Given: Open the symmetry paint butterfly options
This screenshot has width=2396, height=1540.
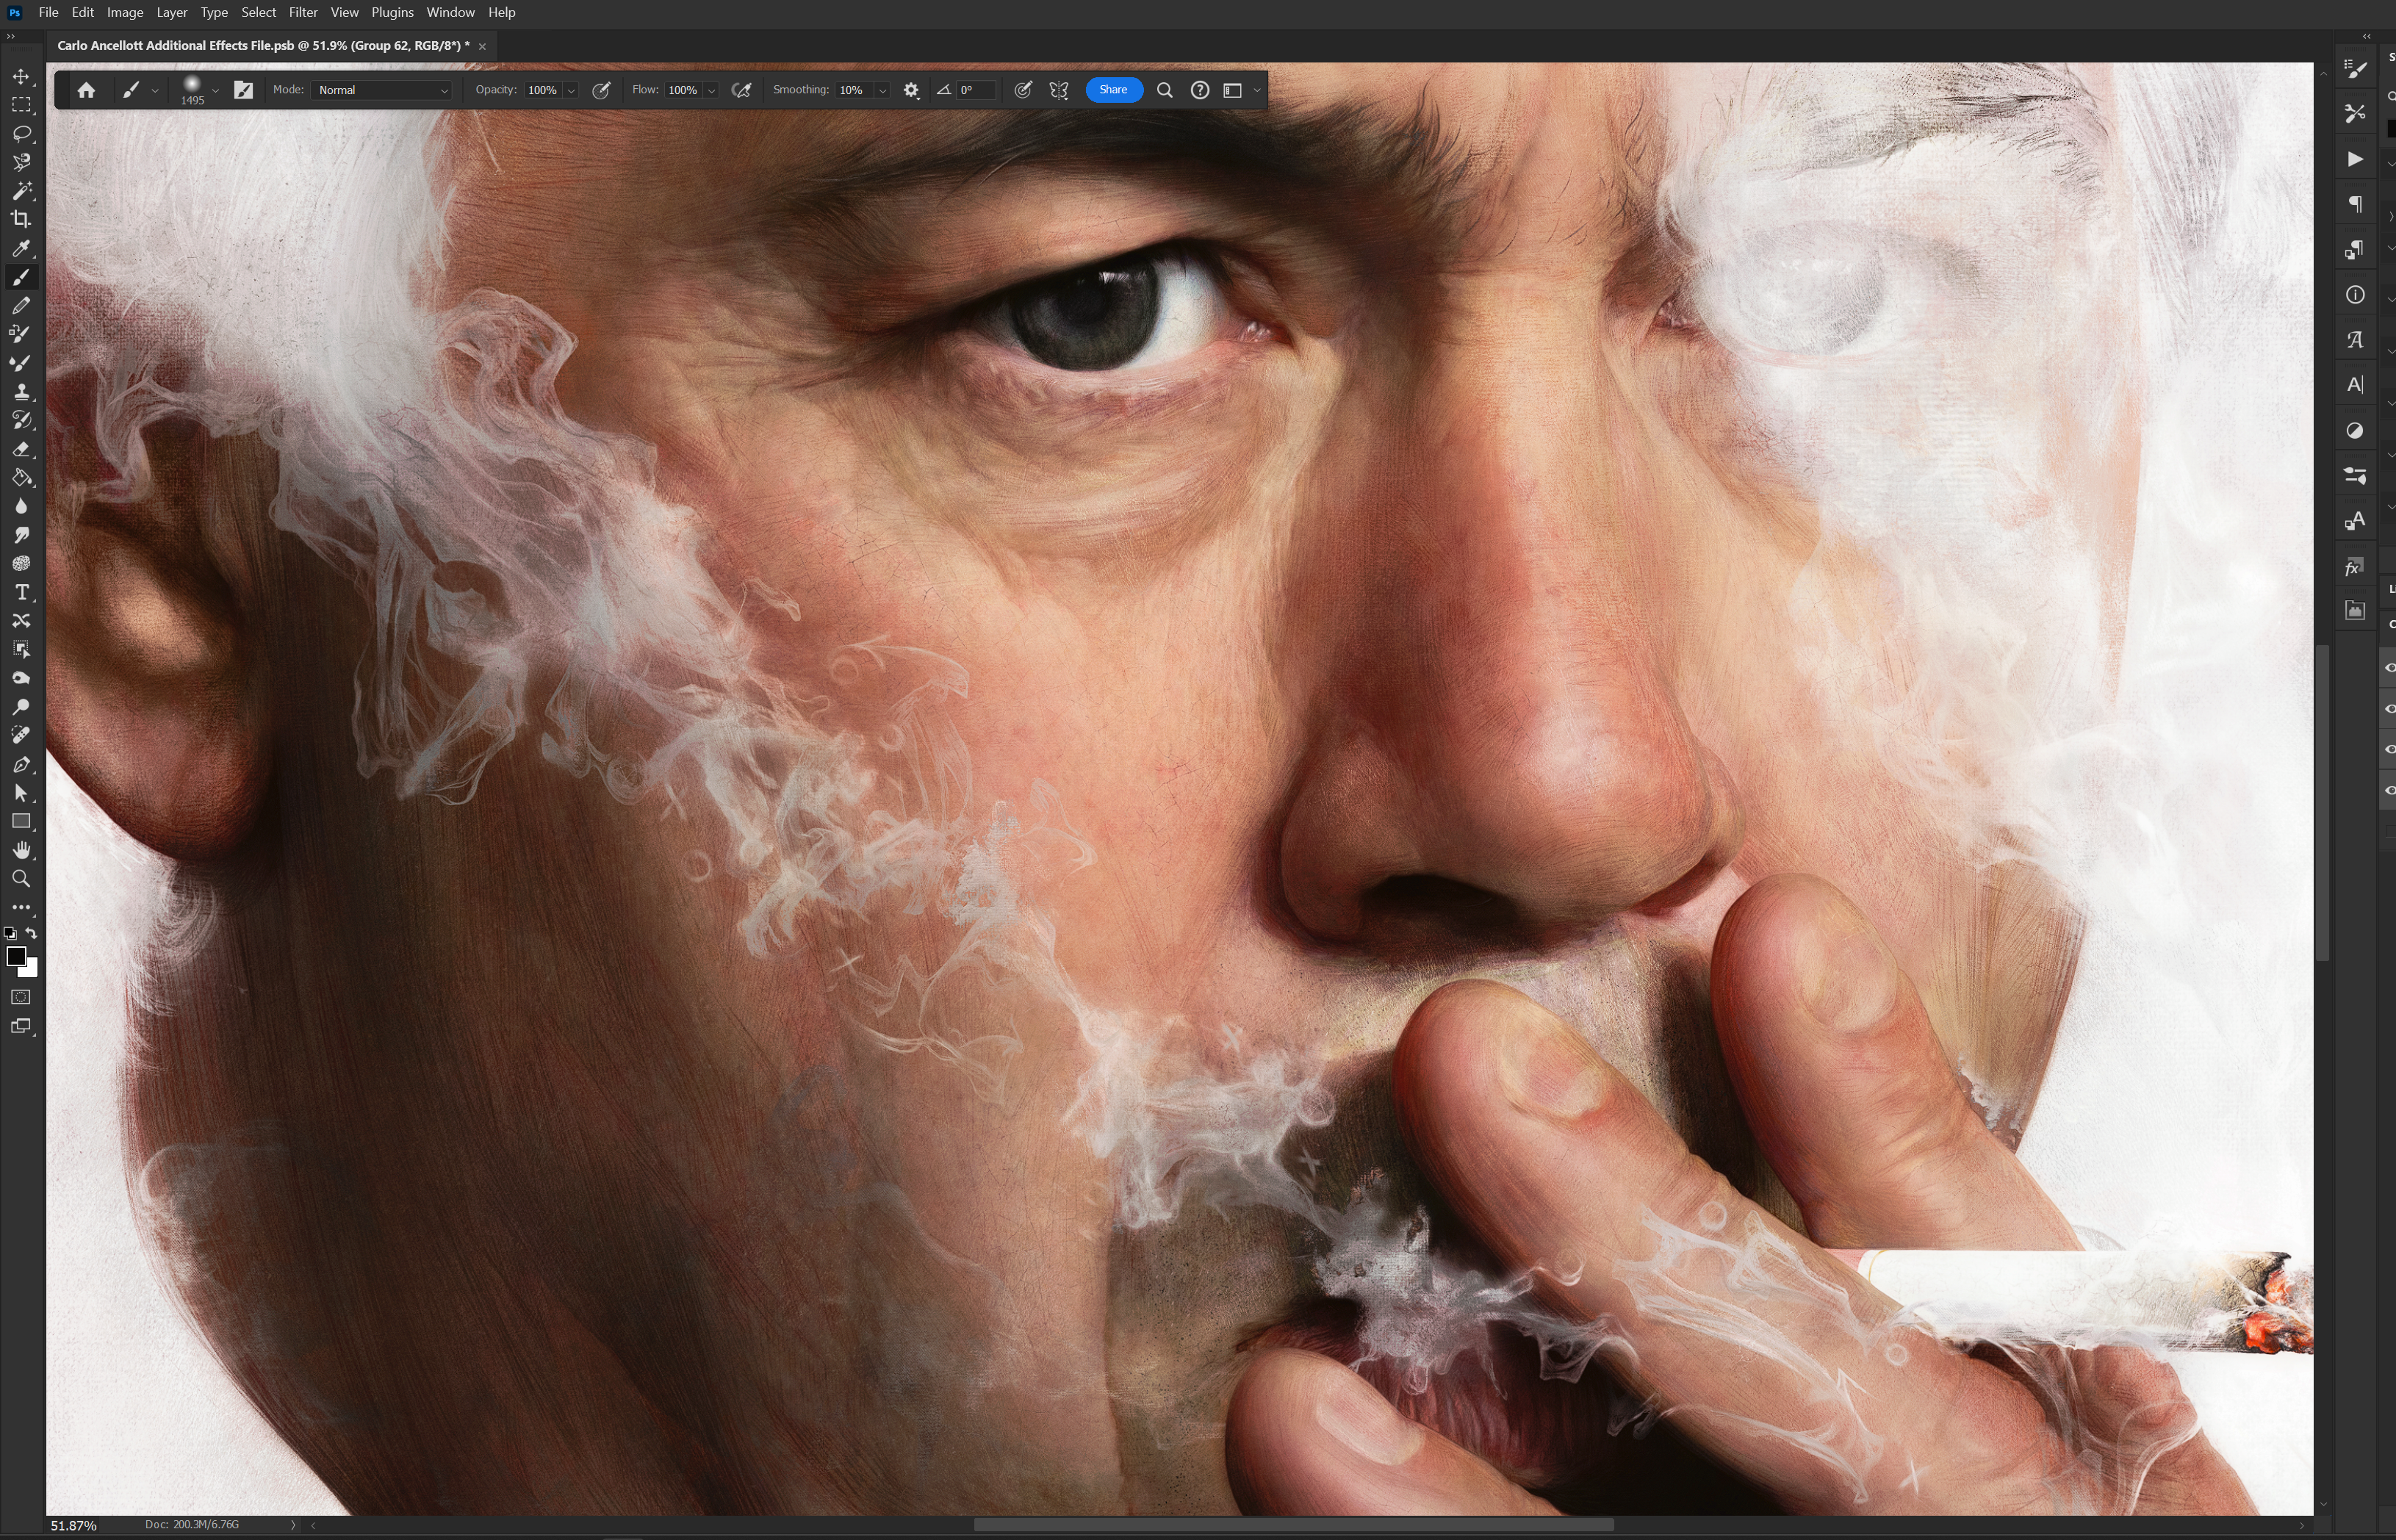Looking at the screenshot, I should point(1059,90).
